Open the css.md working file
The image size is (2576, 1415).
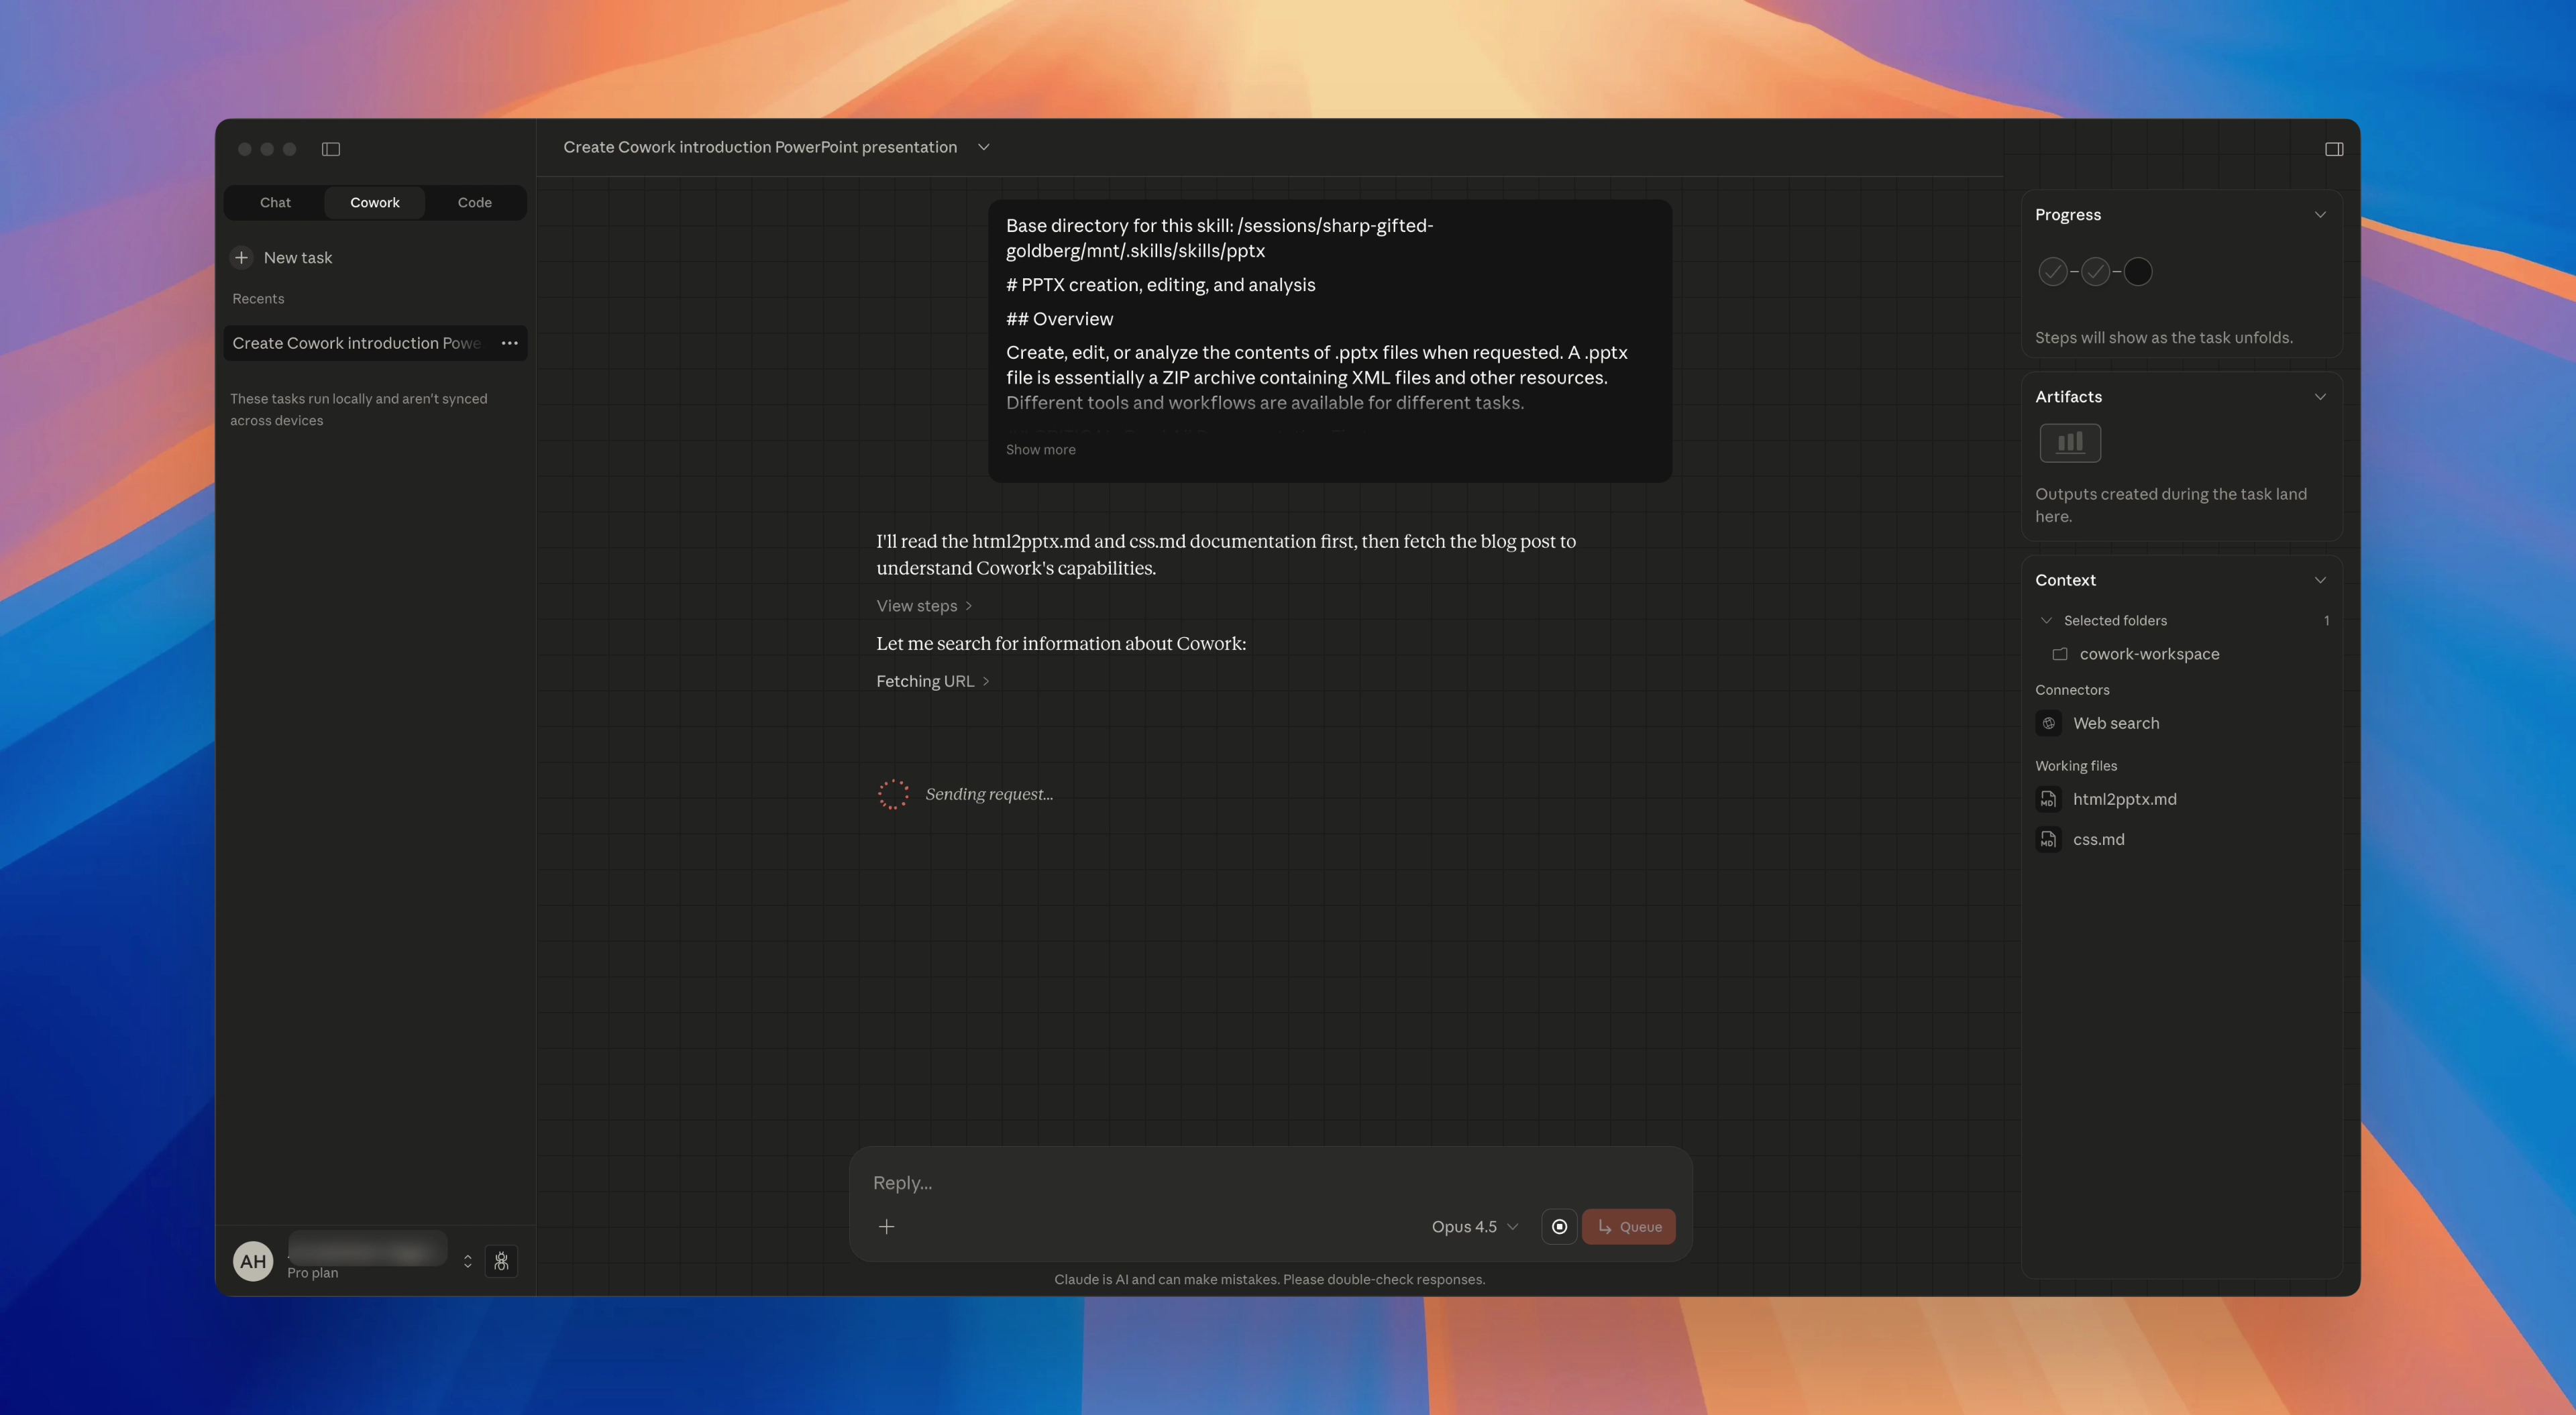pyautogui.click(x=2098, y=839)
